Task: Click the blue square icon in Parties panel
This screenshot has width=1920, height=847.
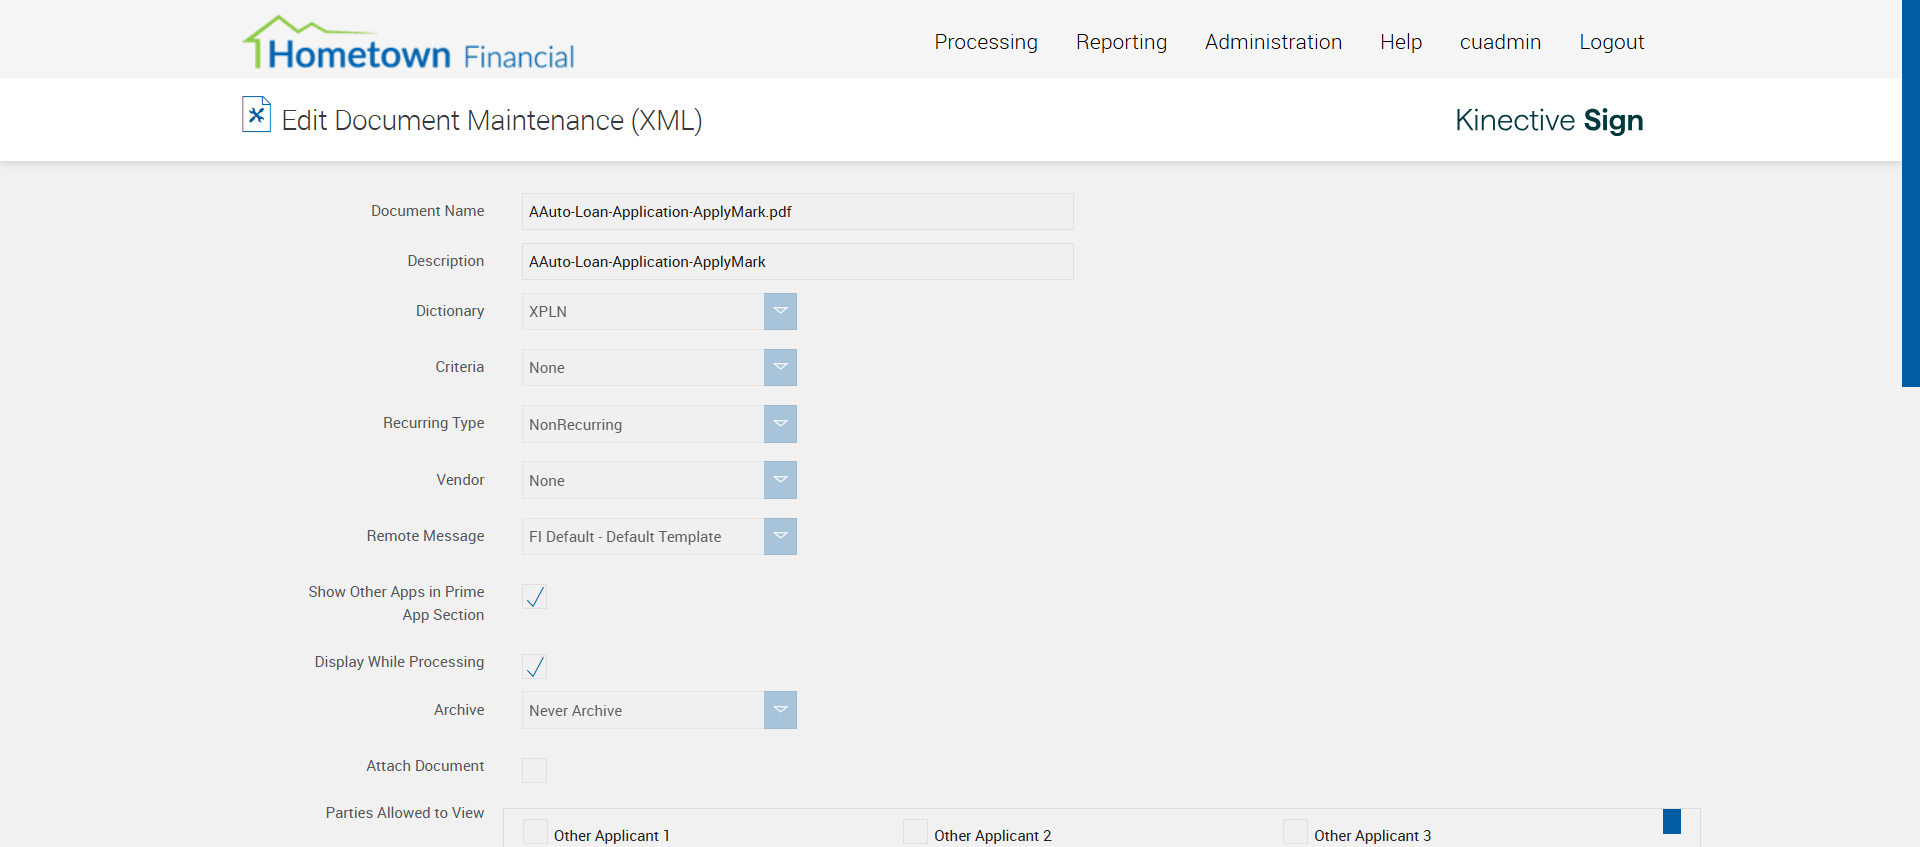Action: [x=1671, y=822]
